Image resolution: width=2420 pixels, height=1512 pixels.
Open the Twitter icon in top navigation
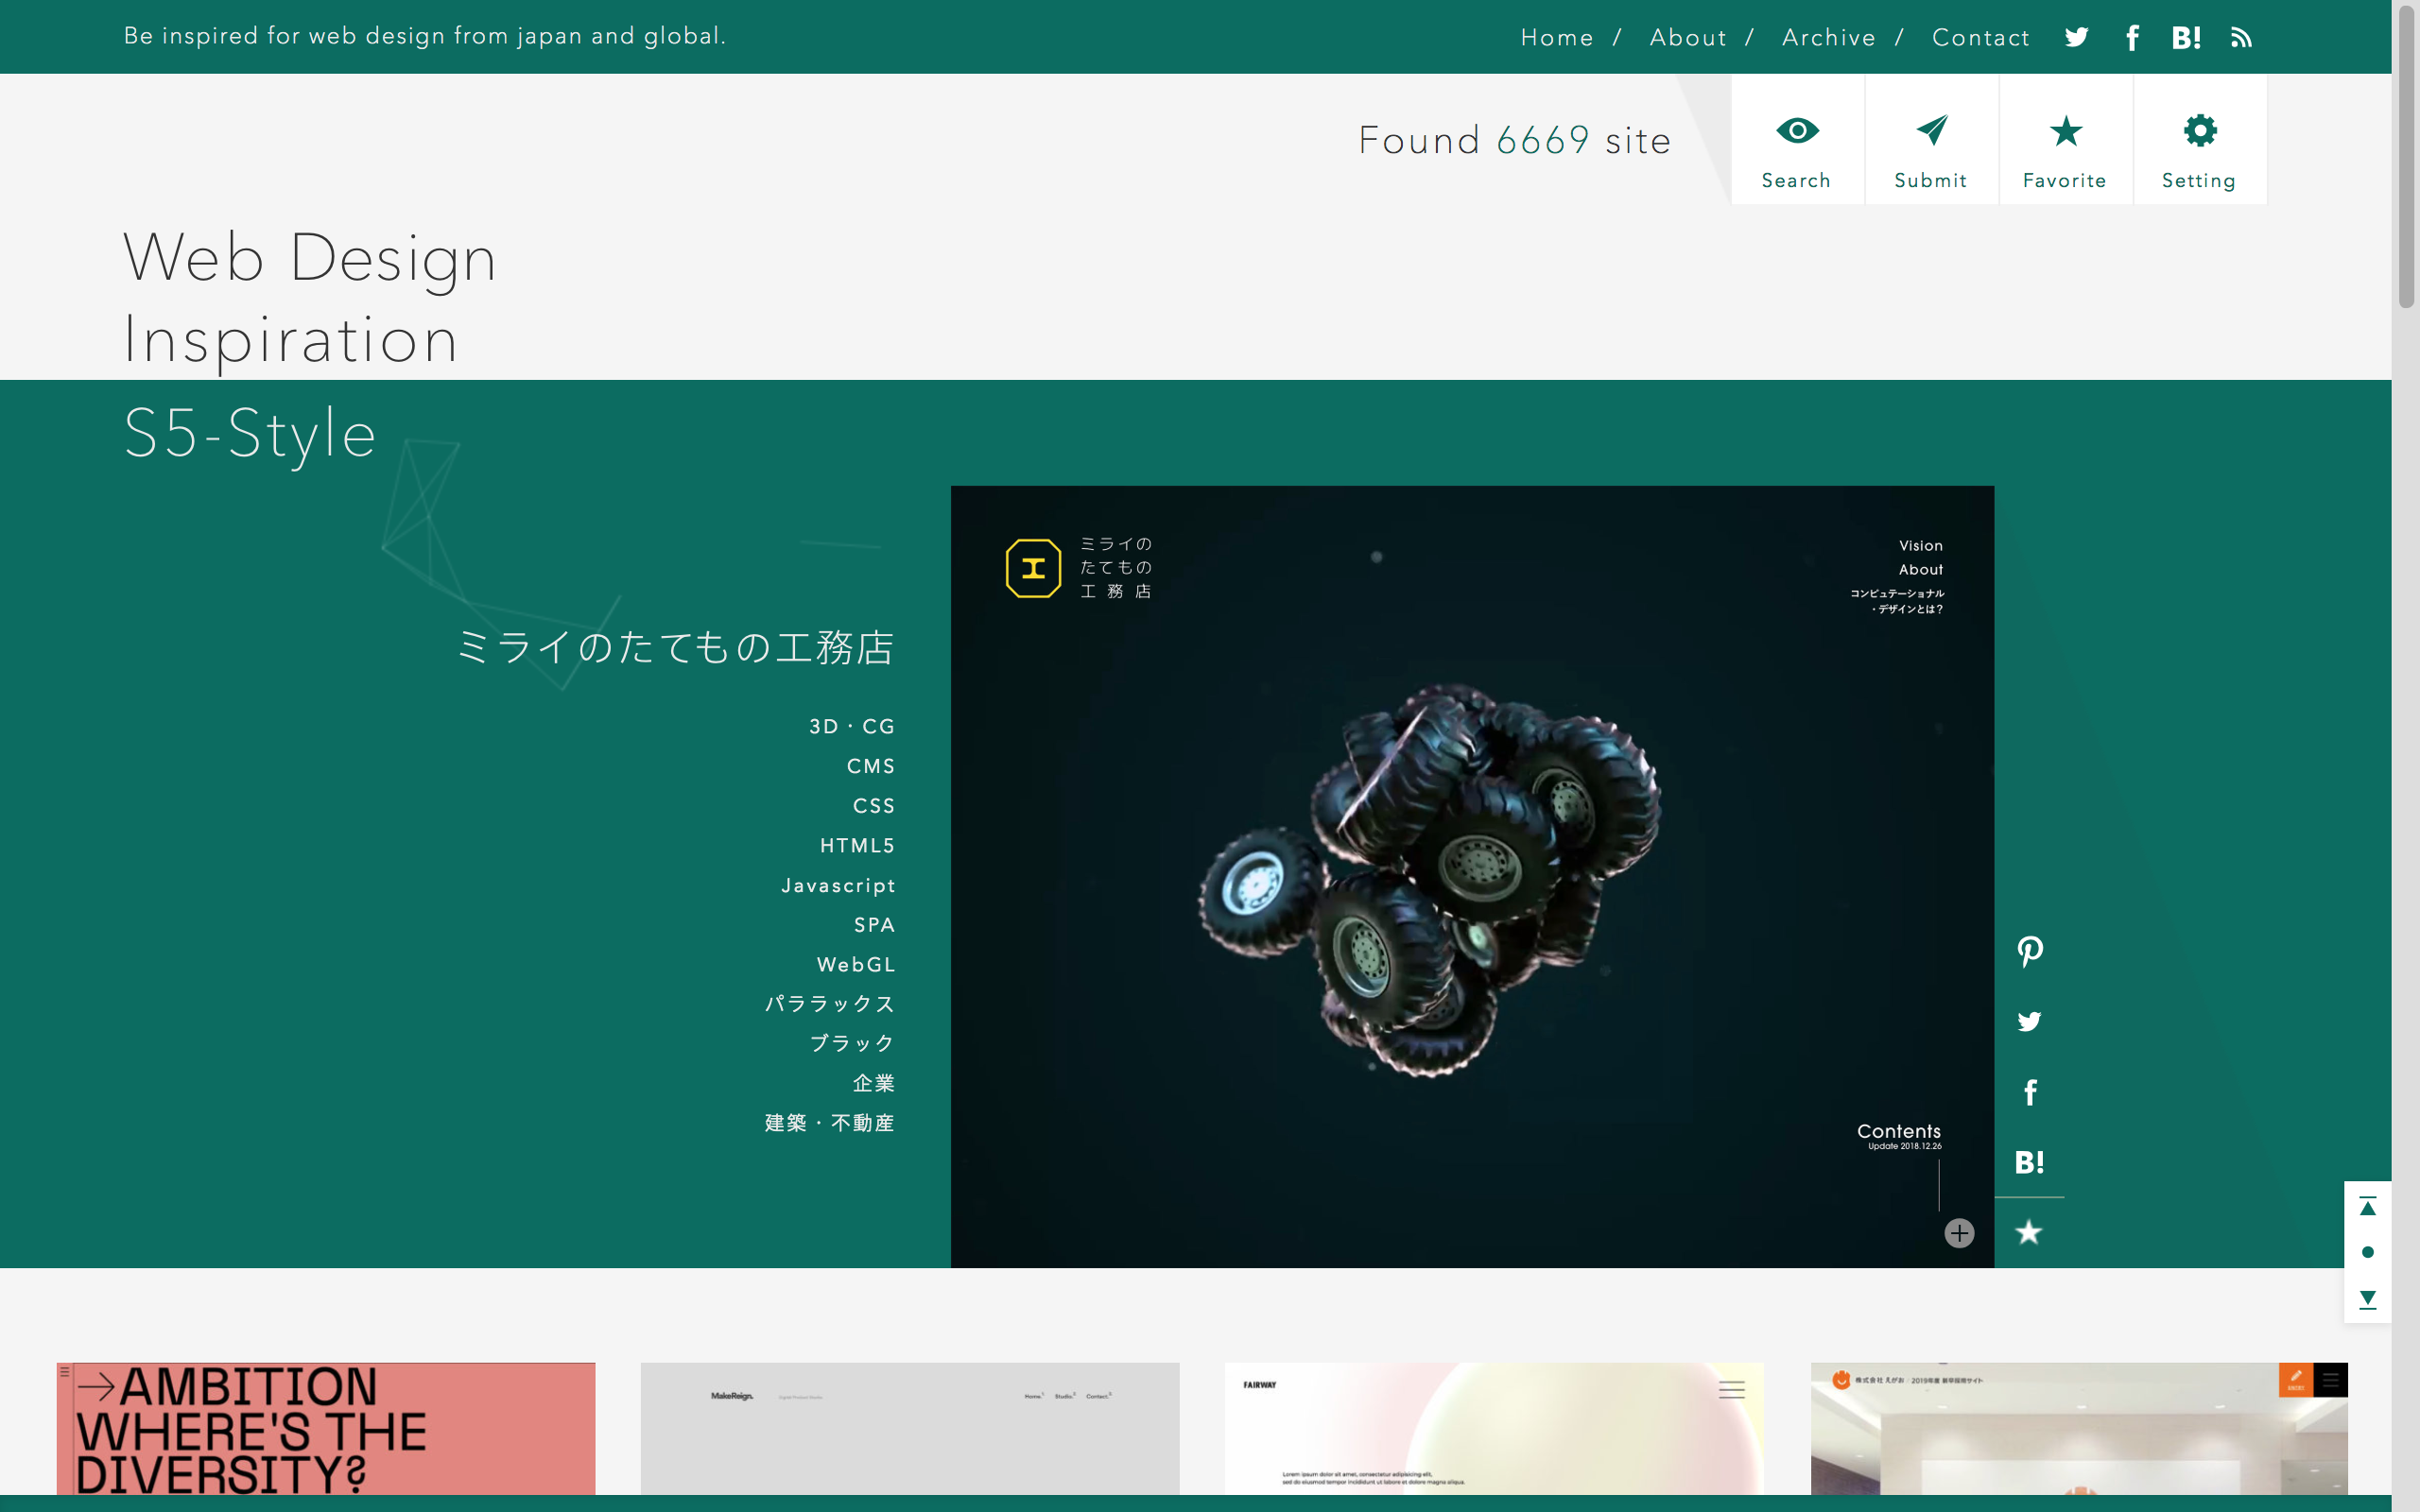[x=2076, y=38]
